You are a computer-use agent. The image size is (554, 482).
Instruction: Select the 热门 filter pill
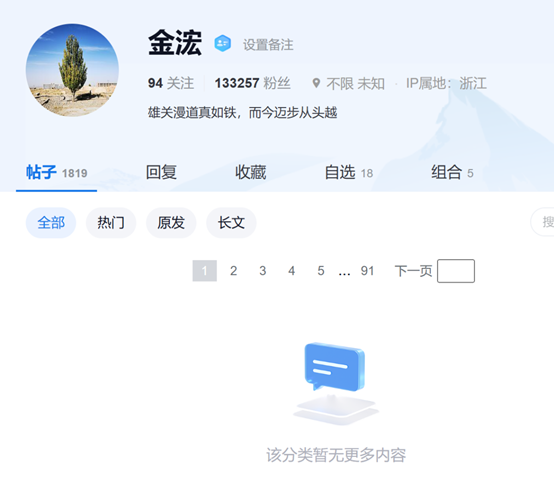click(111, 223)
